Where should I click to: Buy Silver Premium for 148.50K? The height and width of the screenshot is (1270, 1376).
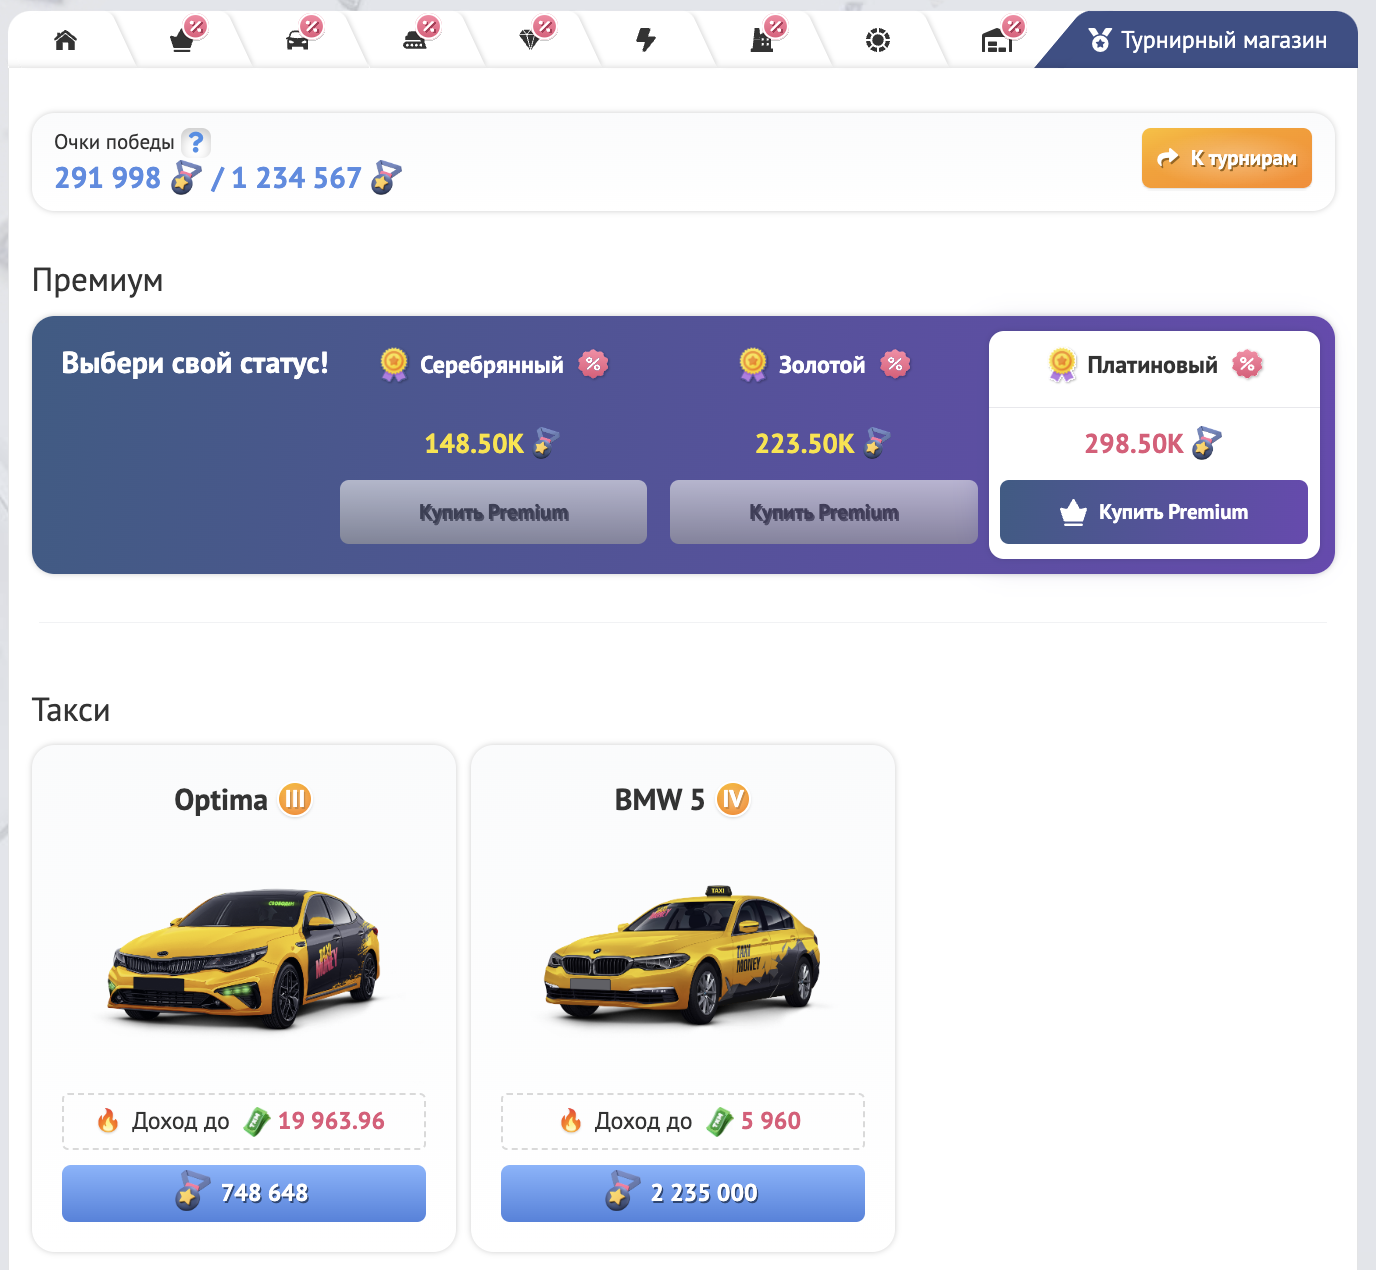coord(493,512)
